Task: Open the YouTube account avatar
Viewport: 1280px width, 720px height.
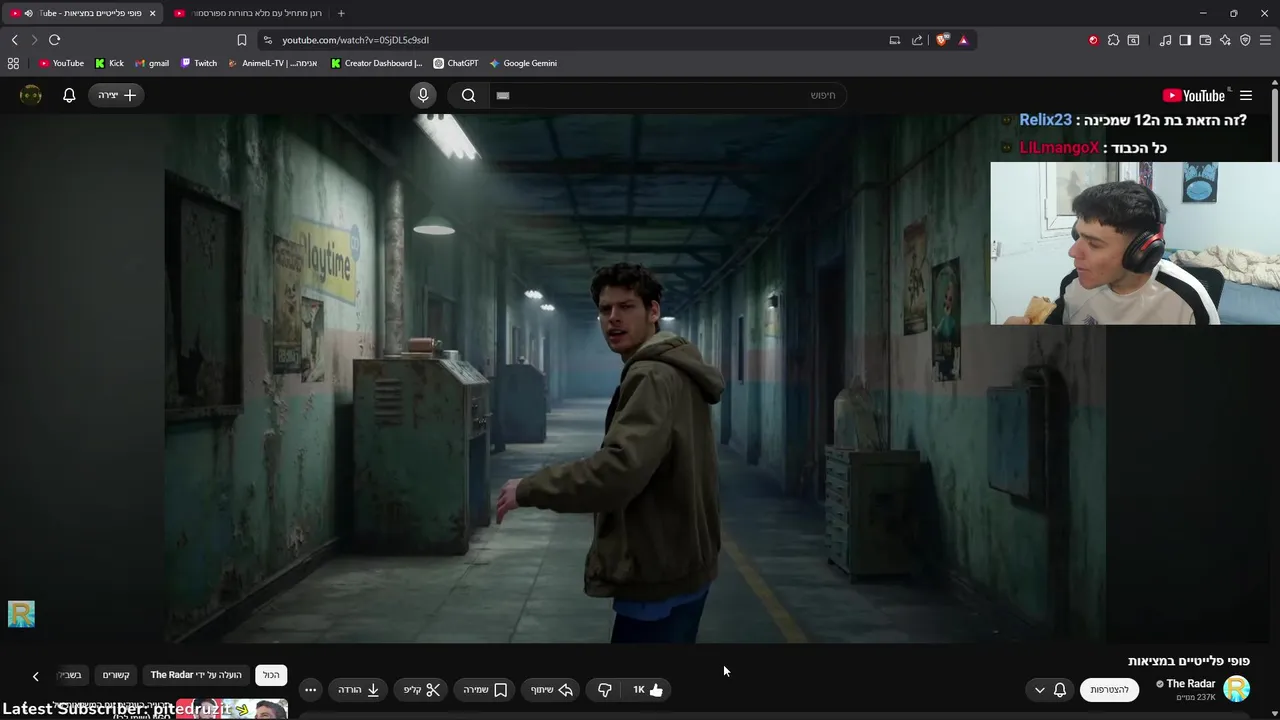Action: pyautogui.click(x=31, y=95)
